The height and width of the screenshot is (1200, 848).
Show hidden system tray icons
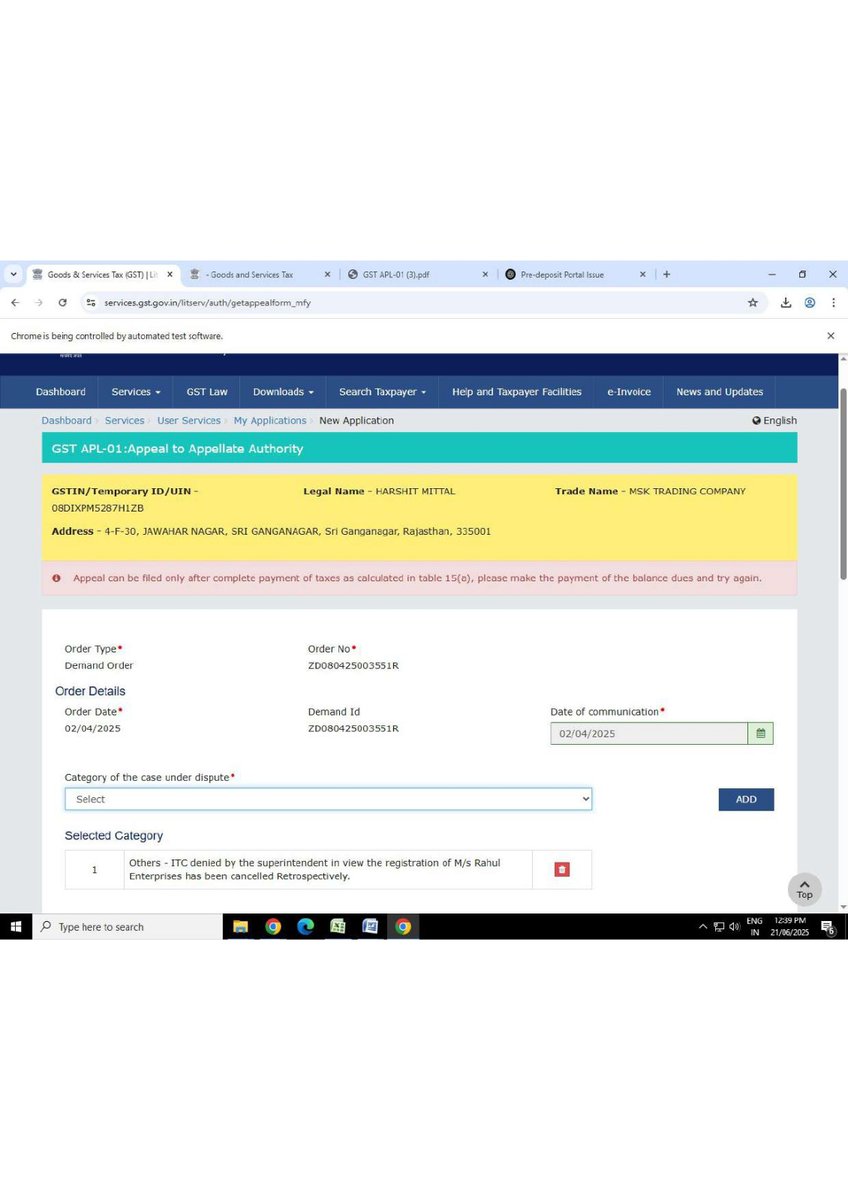click(x=703, y=927)
